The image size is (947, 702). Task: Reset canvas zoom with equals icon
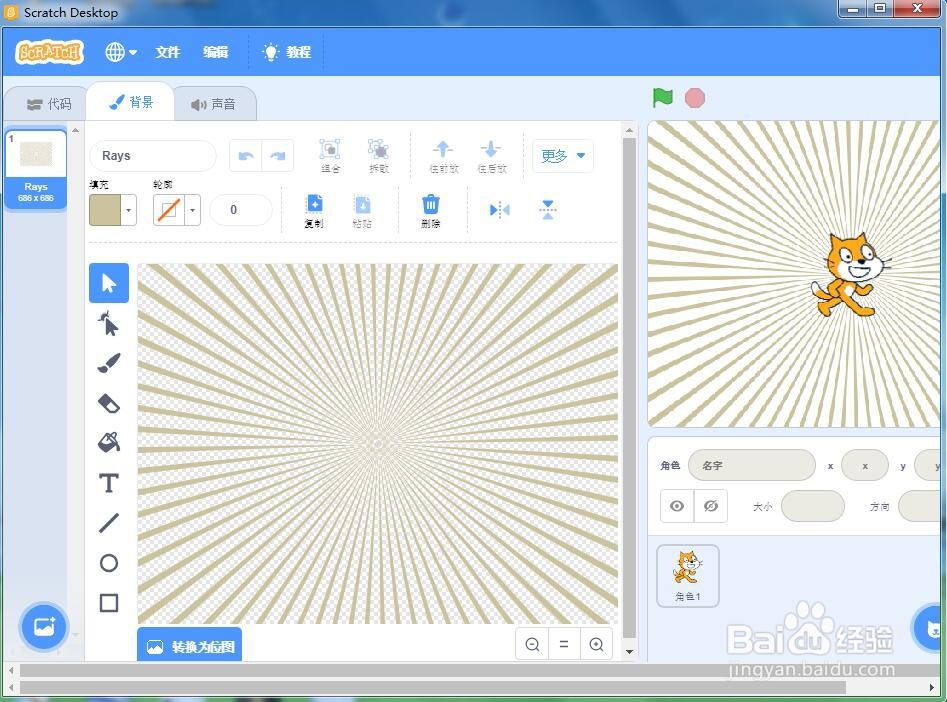tap(564, 645)
